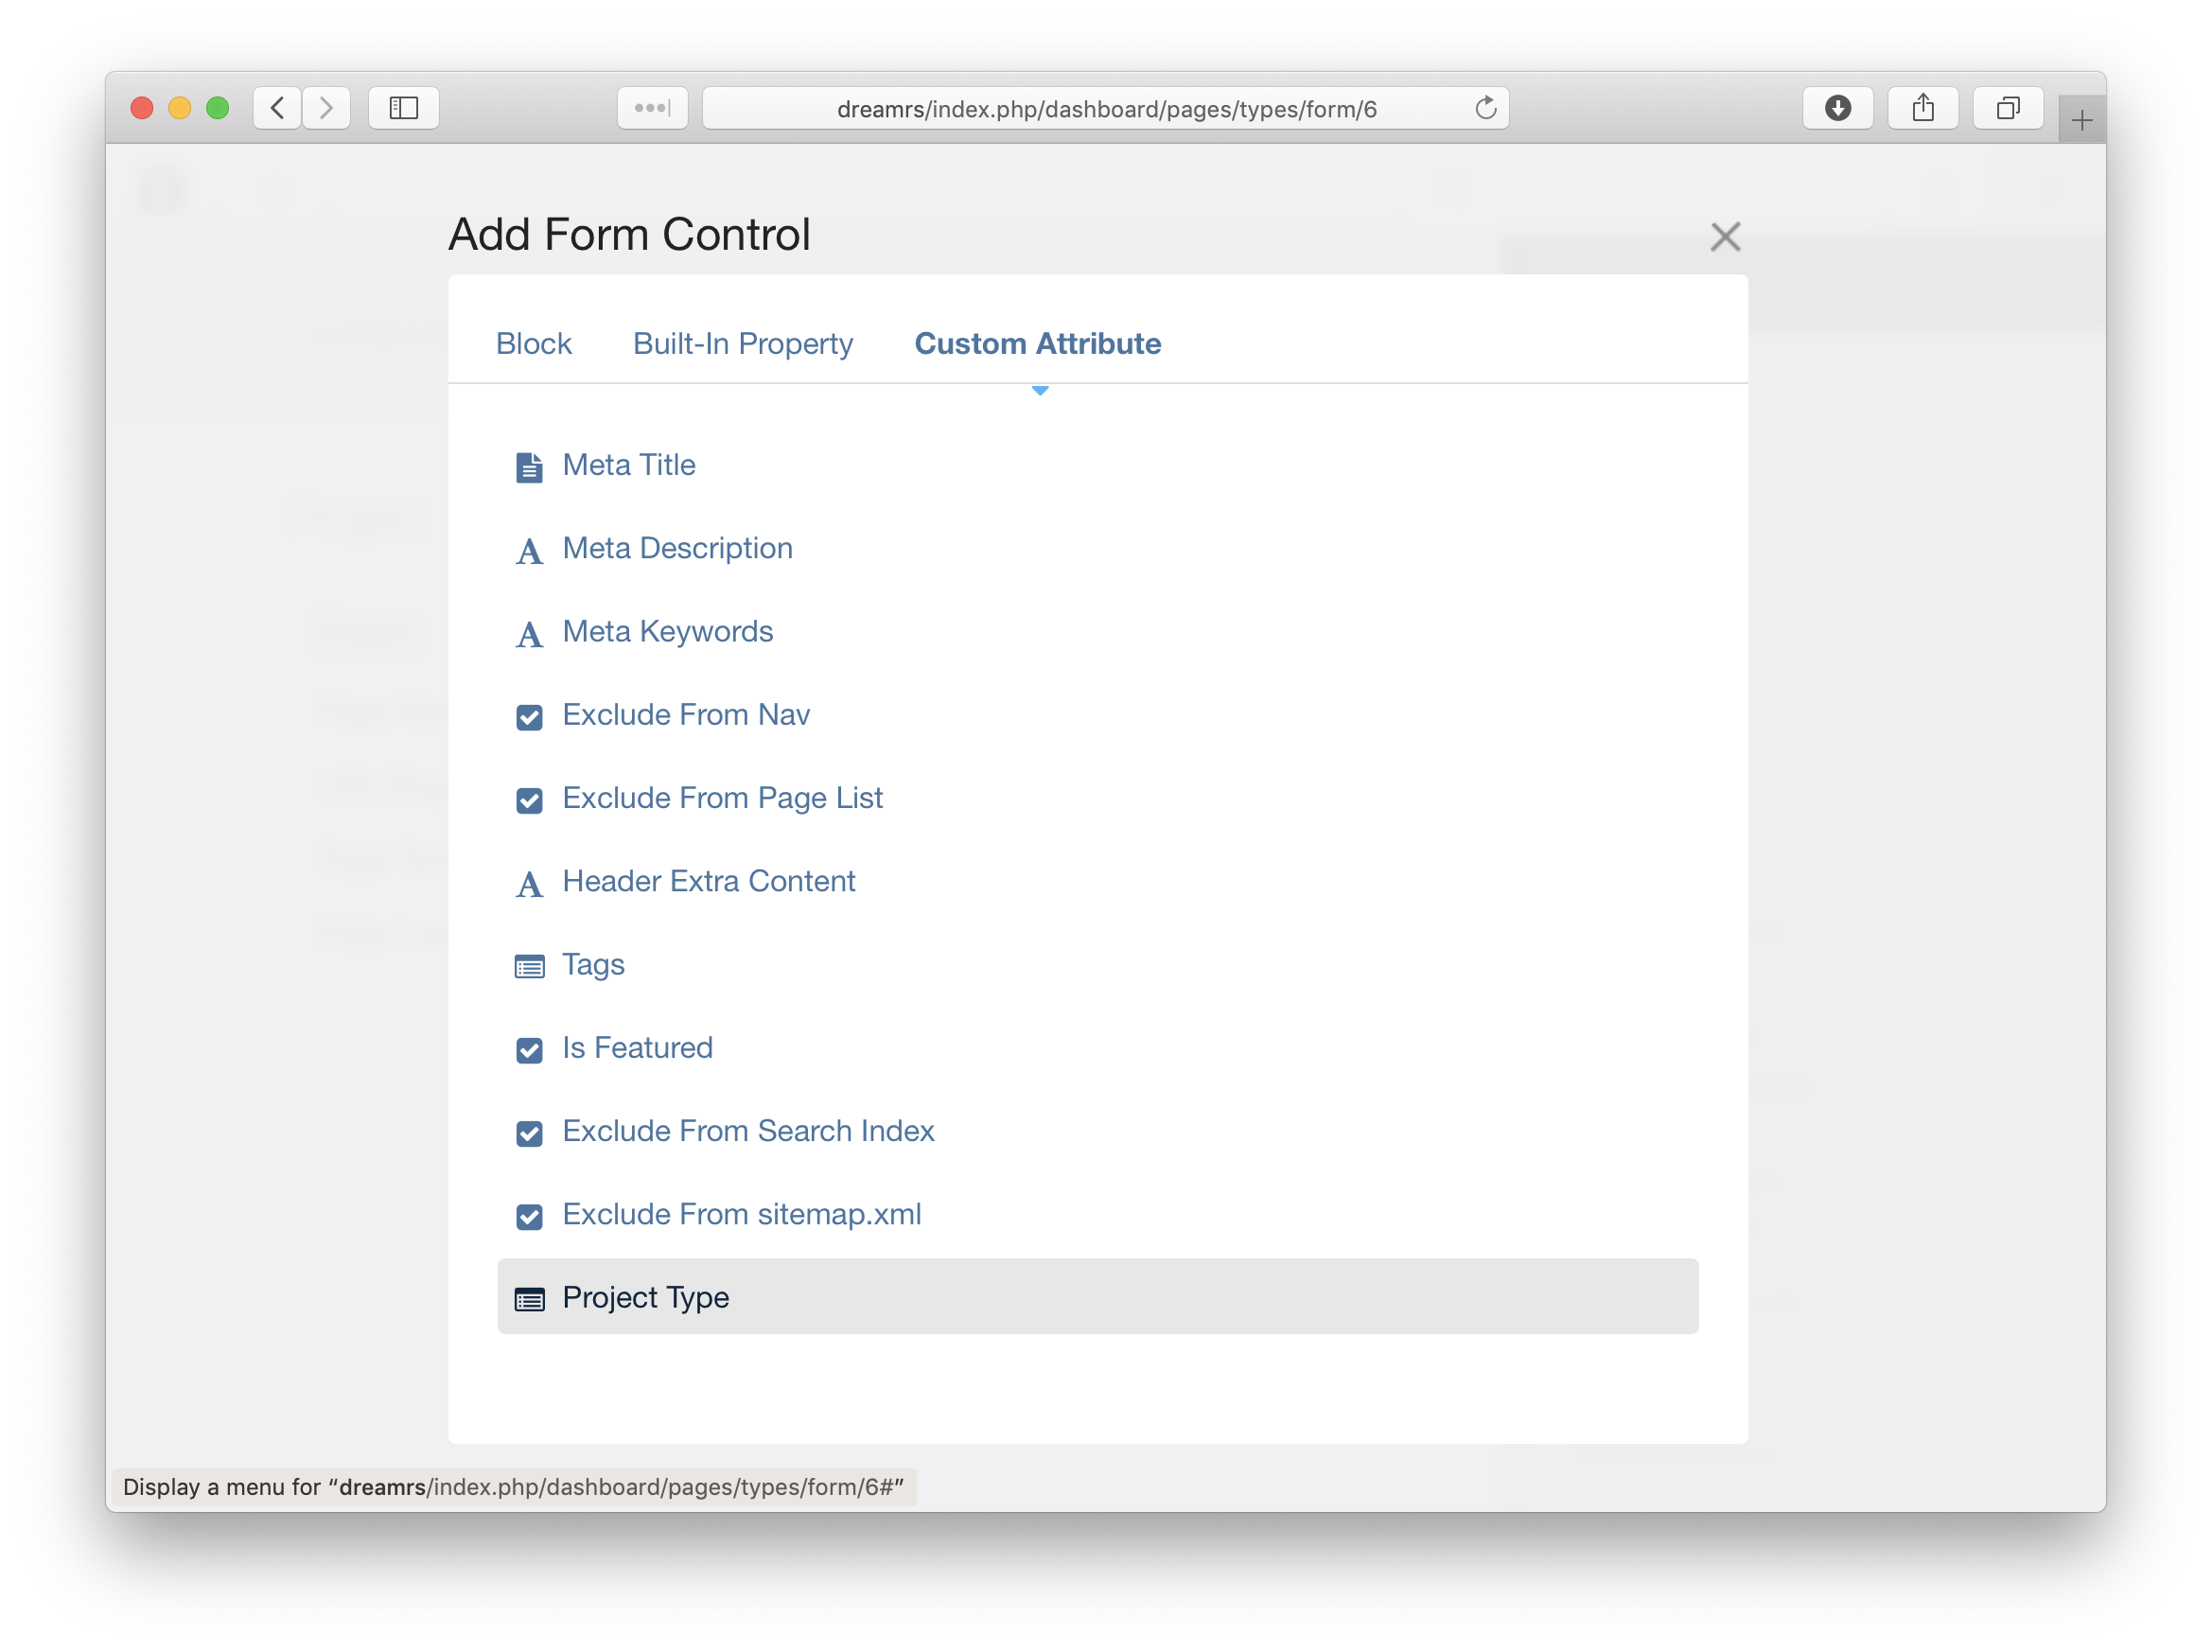Click the Is Featured checkbox icon
2212x1652 pixels.
pos(529,1050)
